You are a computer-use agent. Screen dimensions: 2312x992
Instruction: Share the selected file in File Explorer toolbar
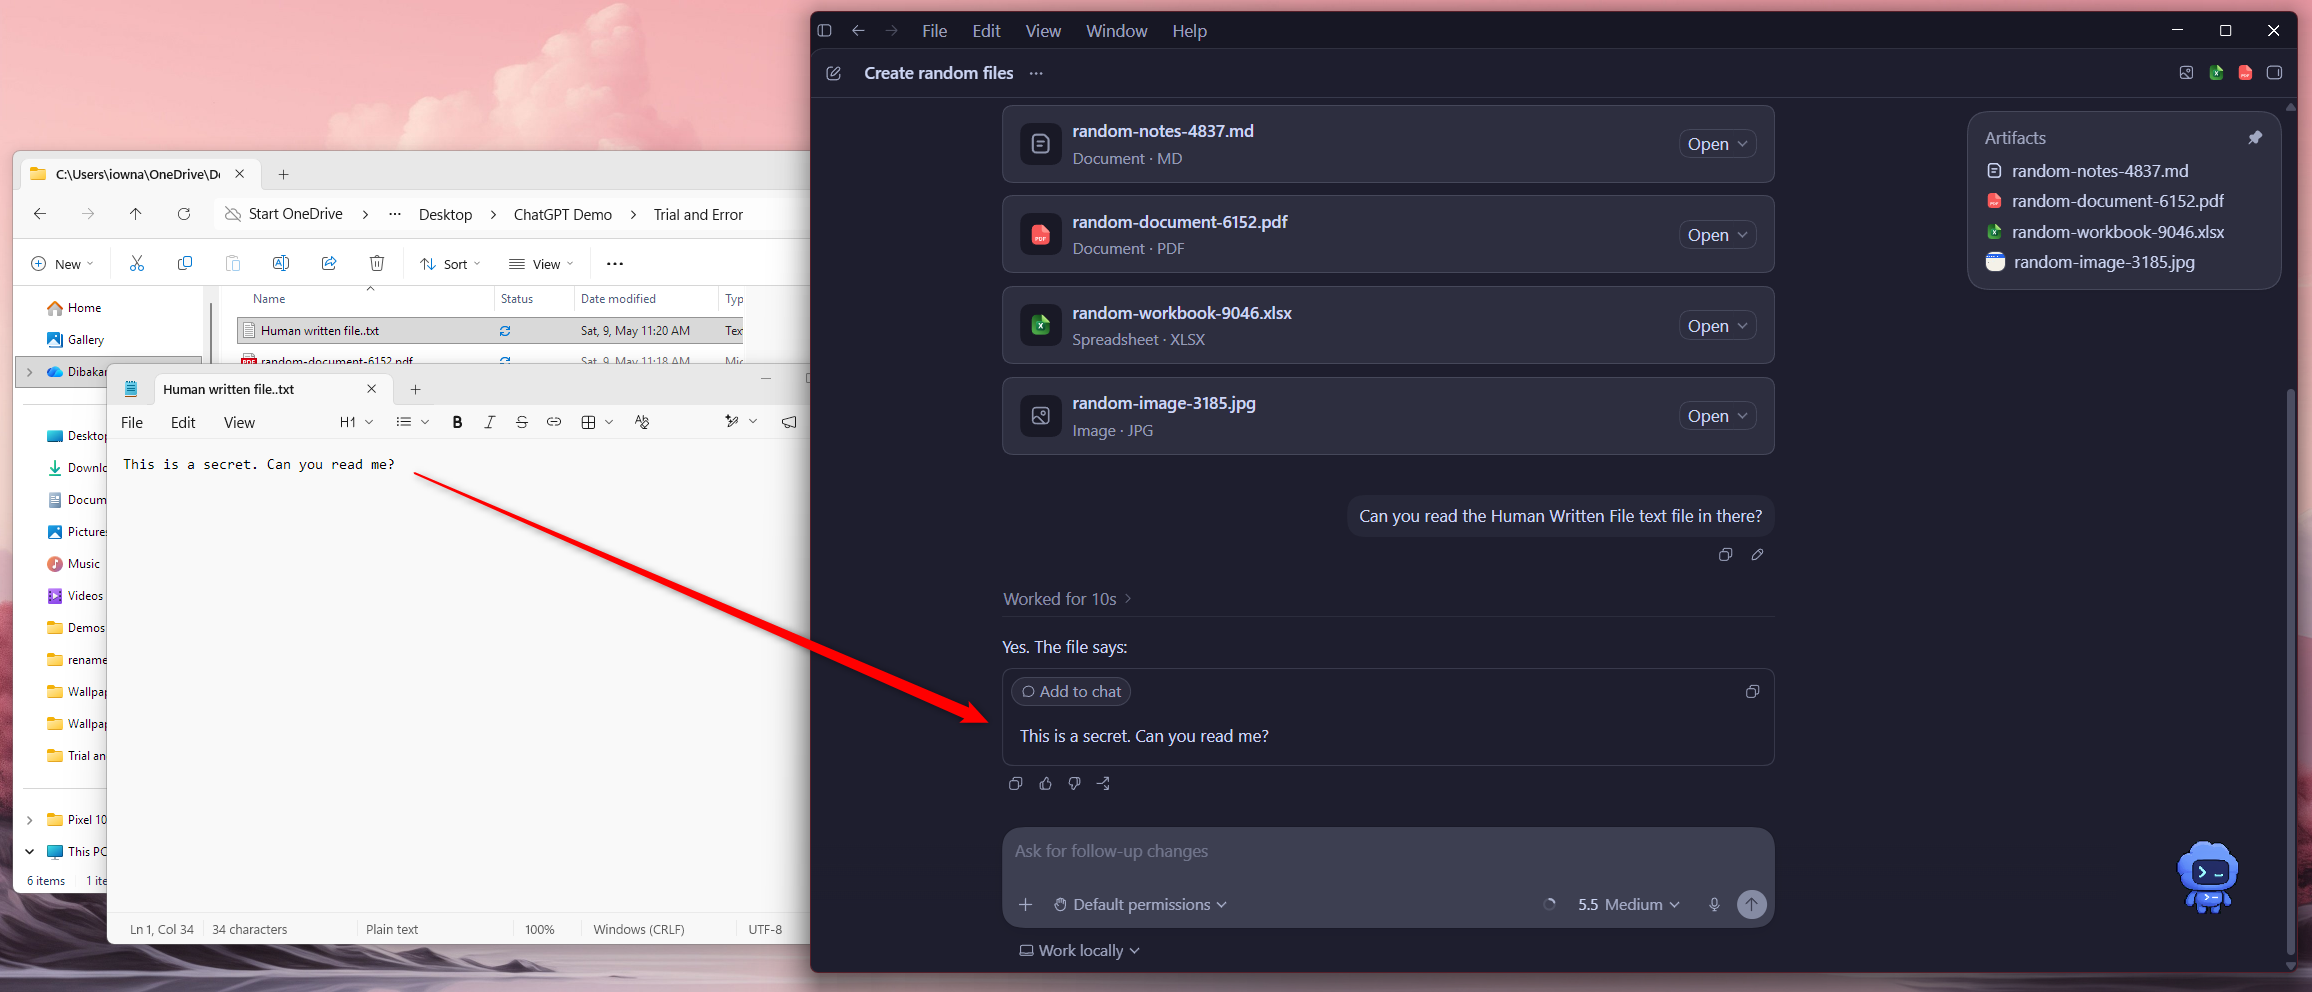point(329,263)
